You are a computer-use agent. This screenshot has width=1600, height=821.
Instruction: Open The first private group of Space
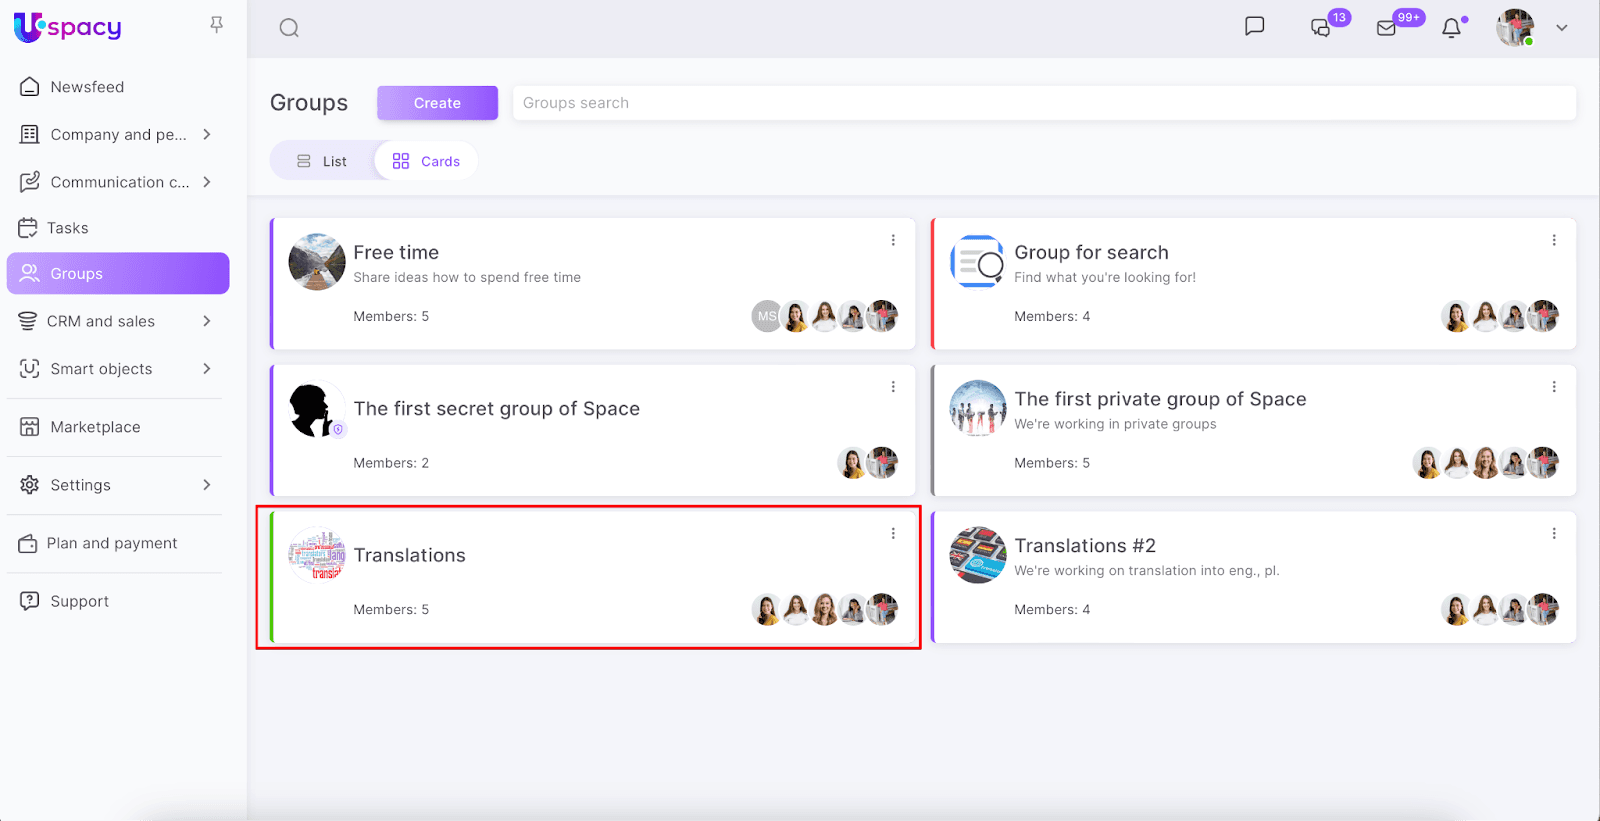(x=1159, y=399)
